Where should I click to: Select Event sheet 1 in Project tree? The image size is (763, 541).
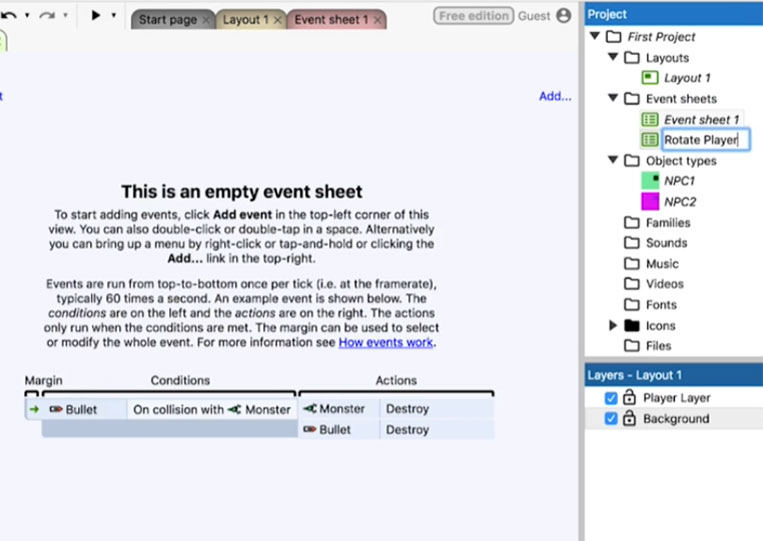click(x=702, y=120)
